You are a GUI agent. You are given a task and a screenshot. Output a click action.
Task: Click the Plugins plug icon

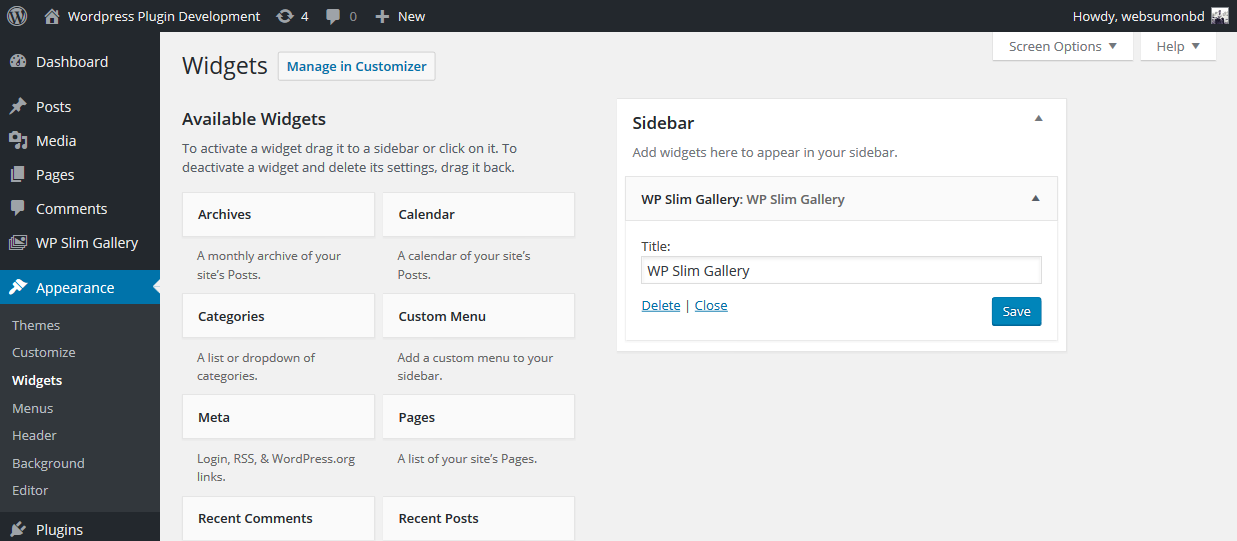pyautogui.click(x=18, y=530)
